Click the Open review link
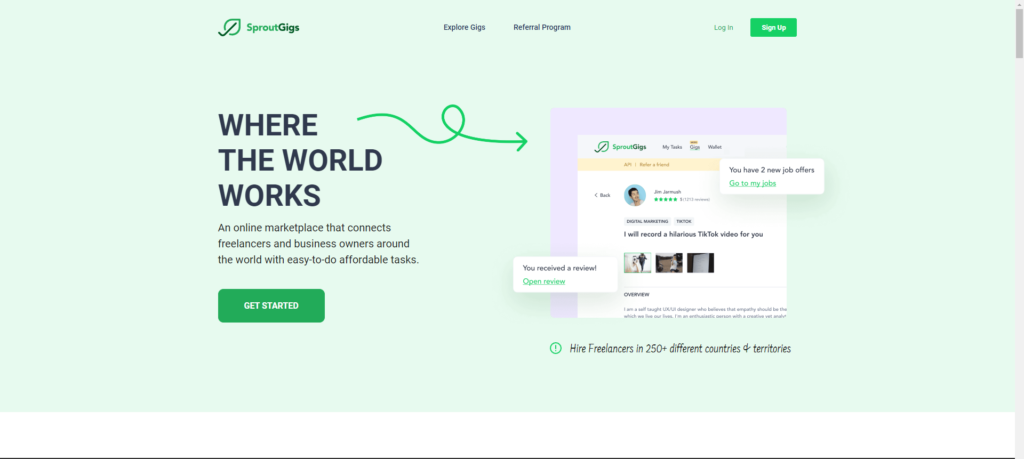The image size is (1024, 459). coord(544,281)
